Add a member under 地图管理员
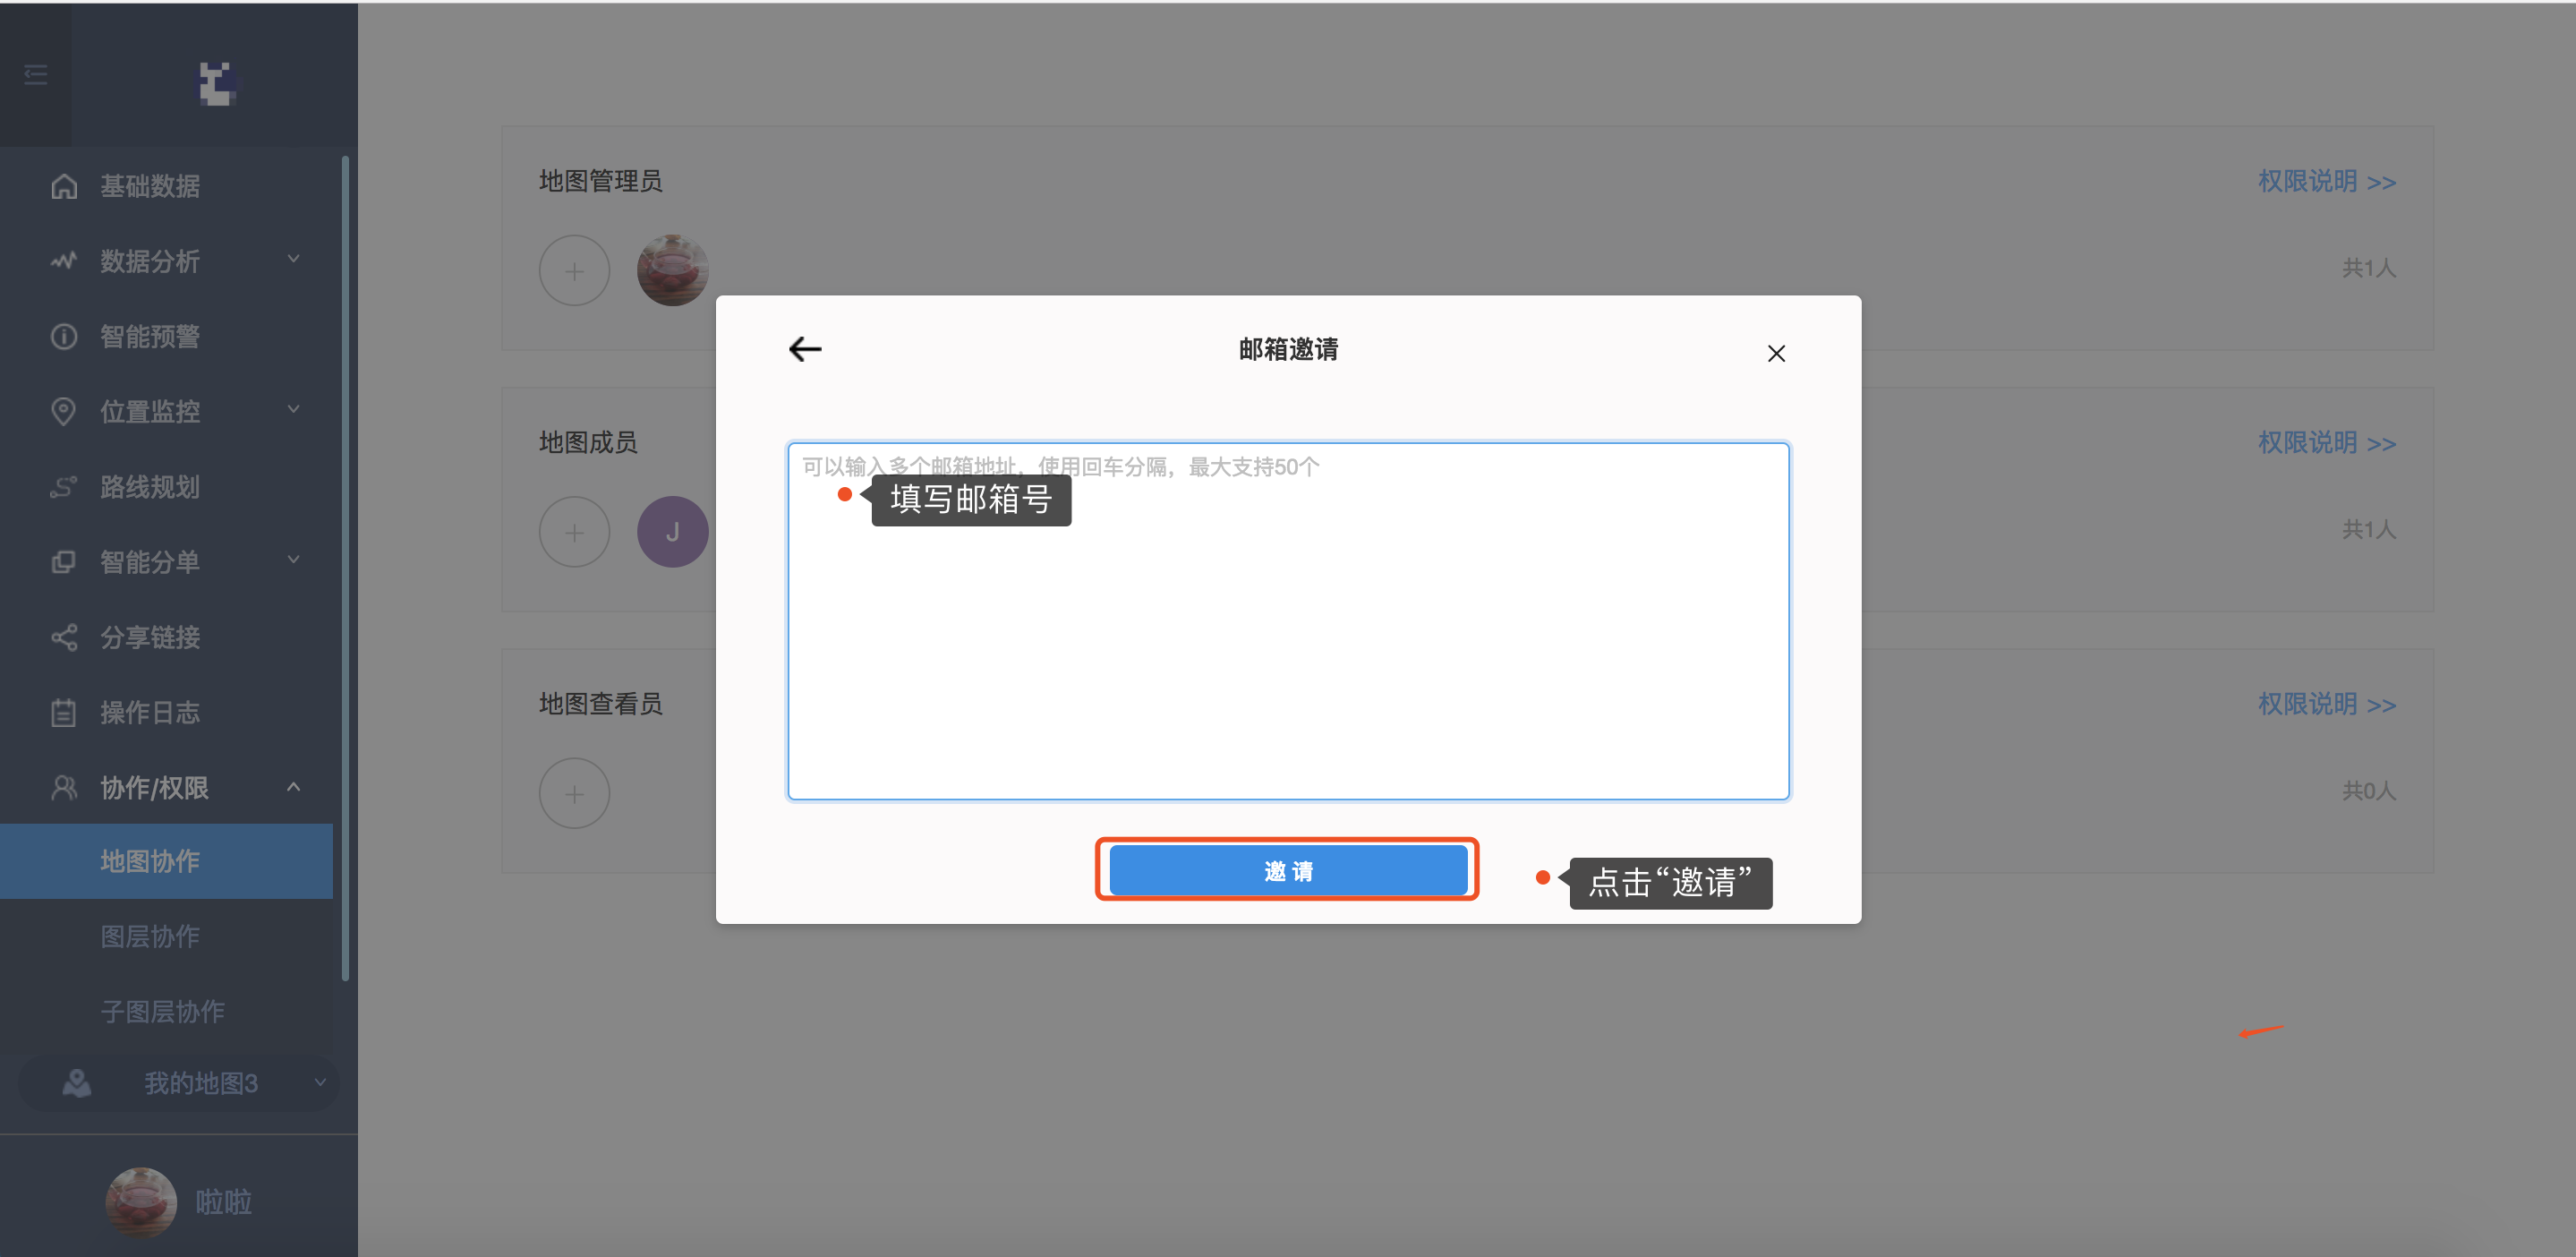The height and width of the screenshot is (1257, 2576). 575,271
